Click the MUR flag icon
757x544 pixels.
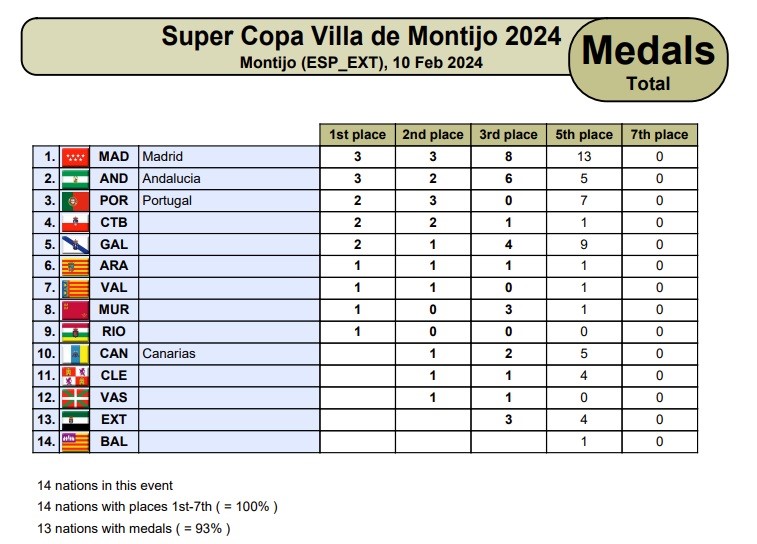(76, 310)
